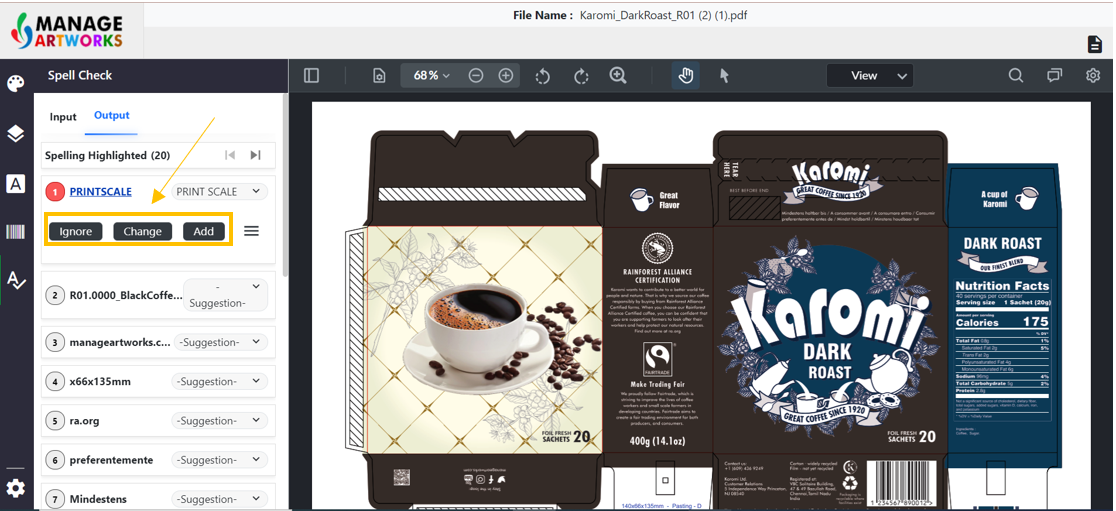Open suggestion dropdown for x66x135mm
Image resolution: width=1116 pixels, height=511 pixels.
(219, 381)
